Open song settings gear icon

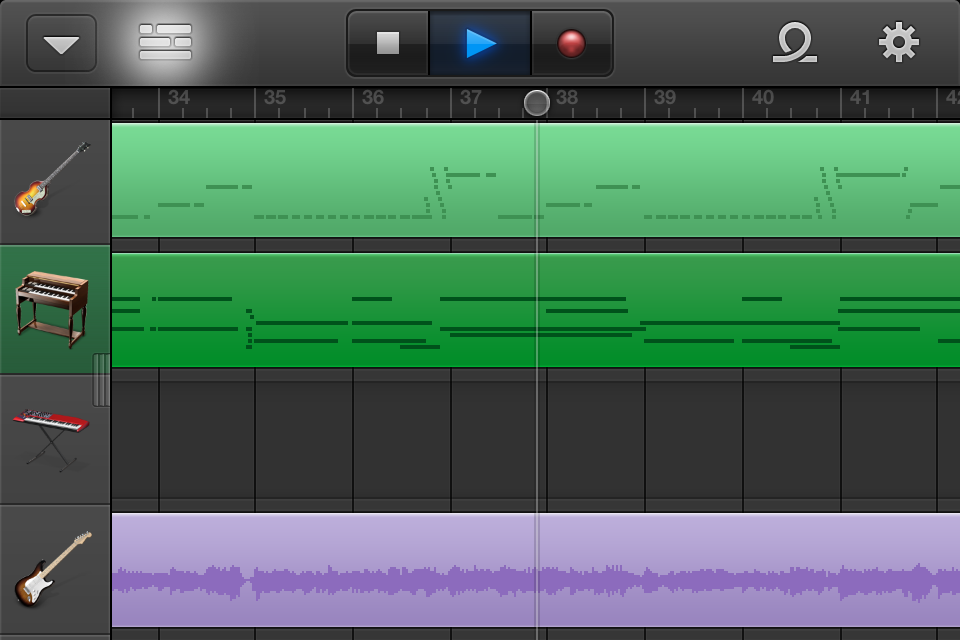(898, 42)
